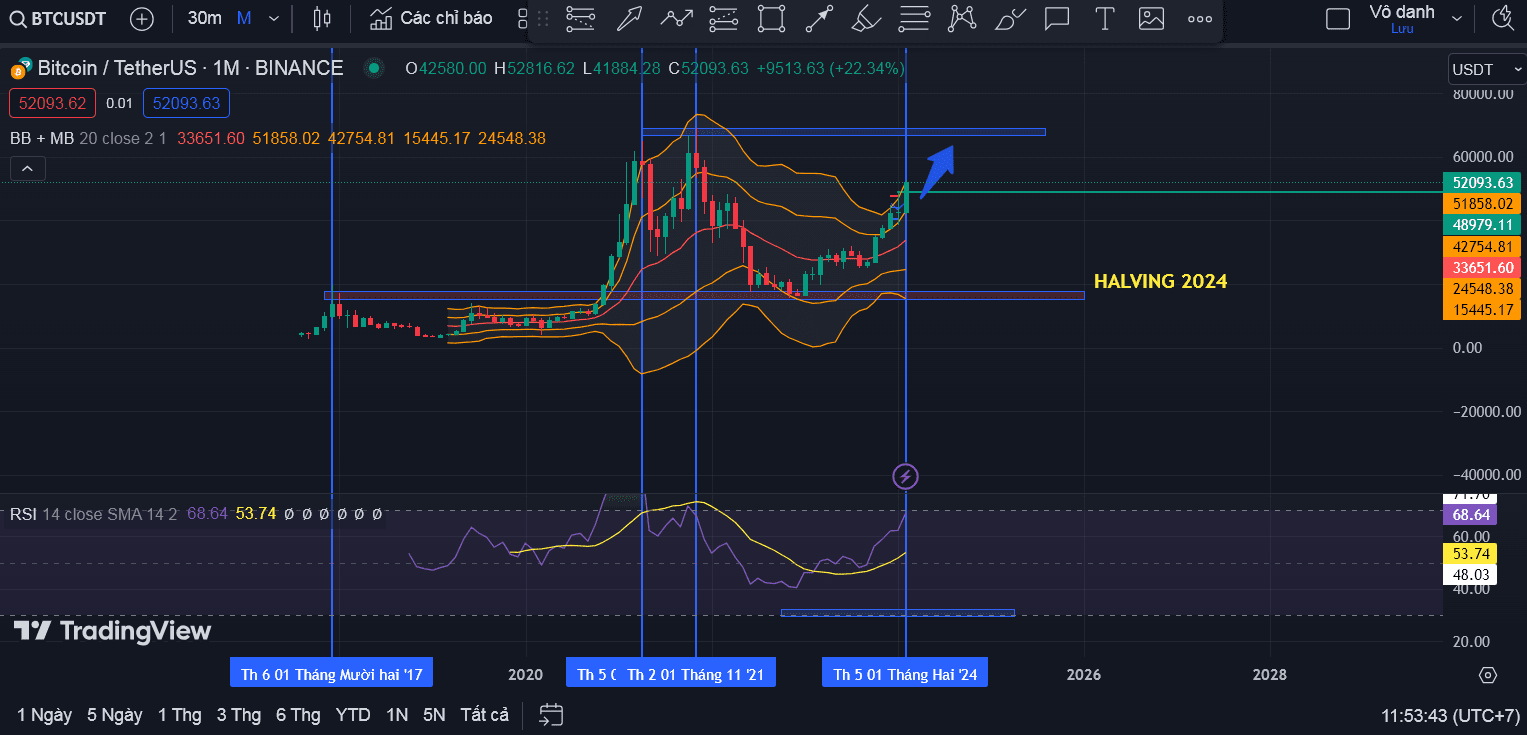The width and height of the screenshot is (1527, 735).
Task: Click the 53.74 yellow RSI SMA label
Action: point(1469,553)
